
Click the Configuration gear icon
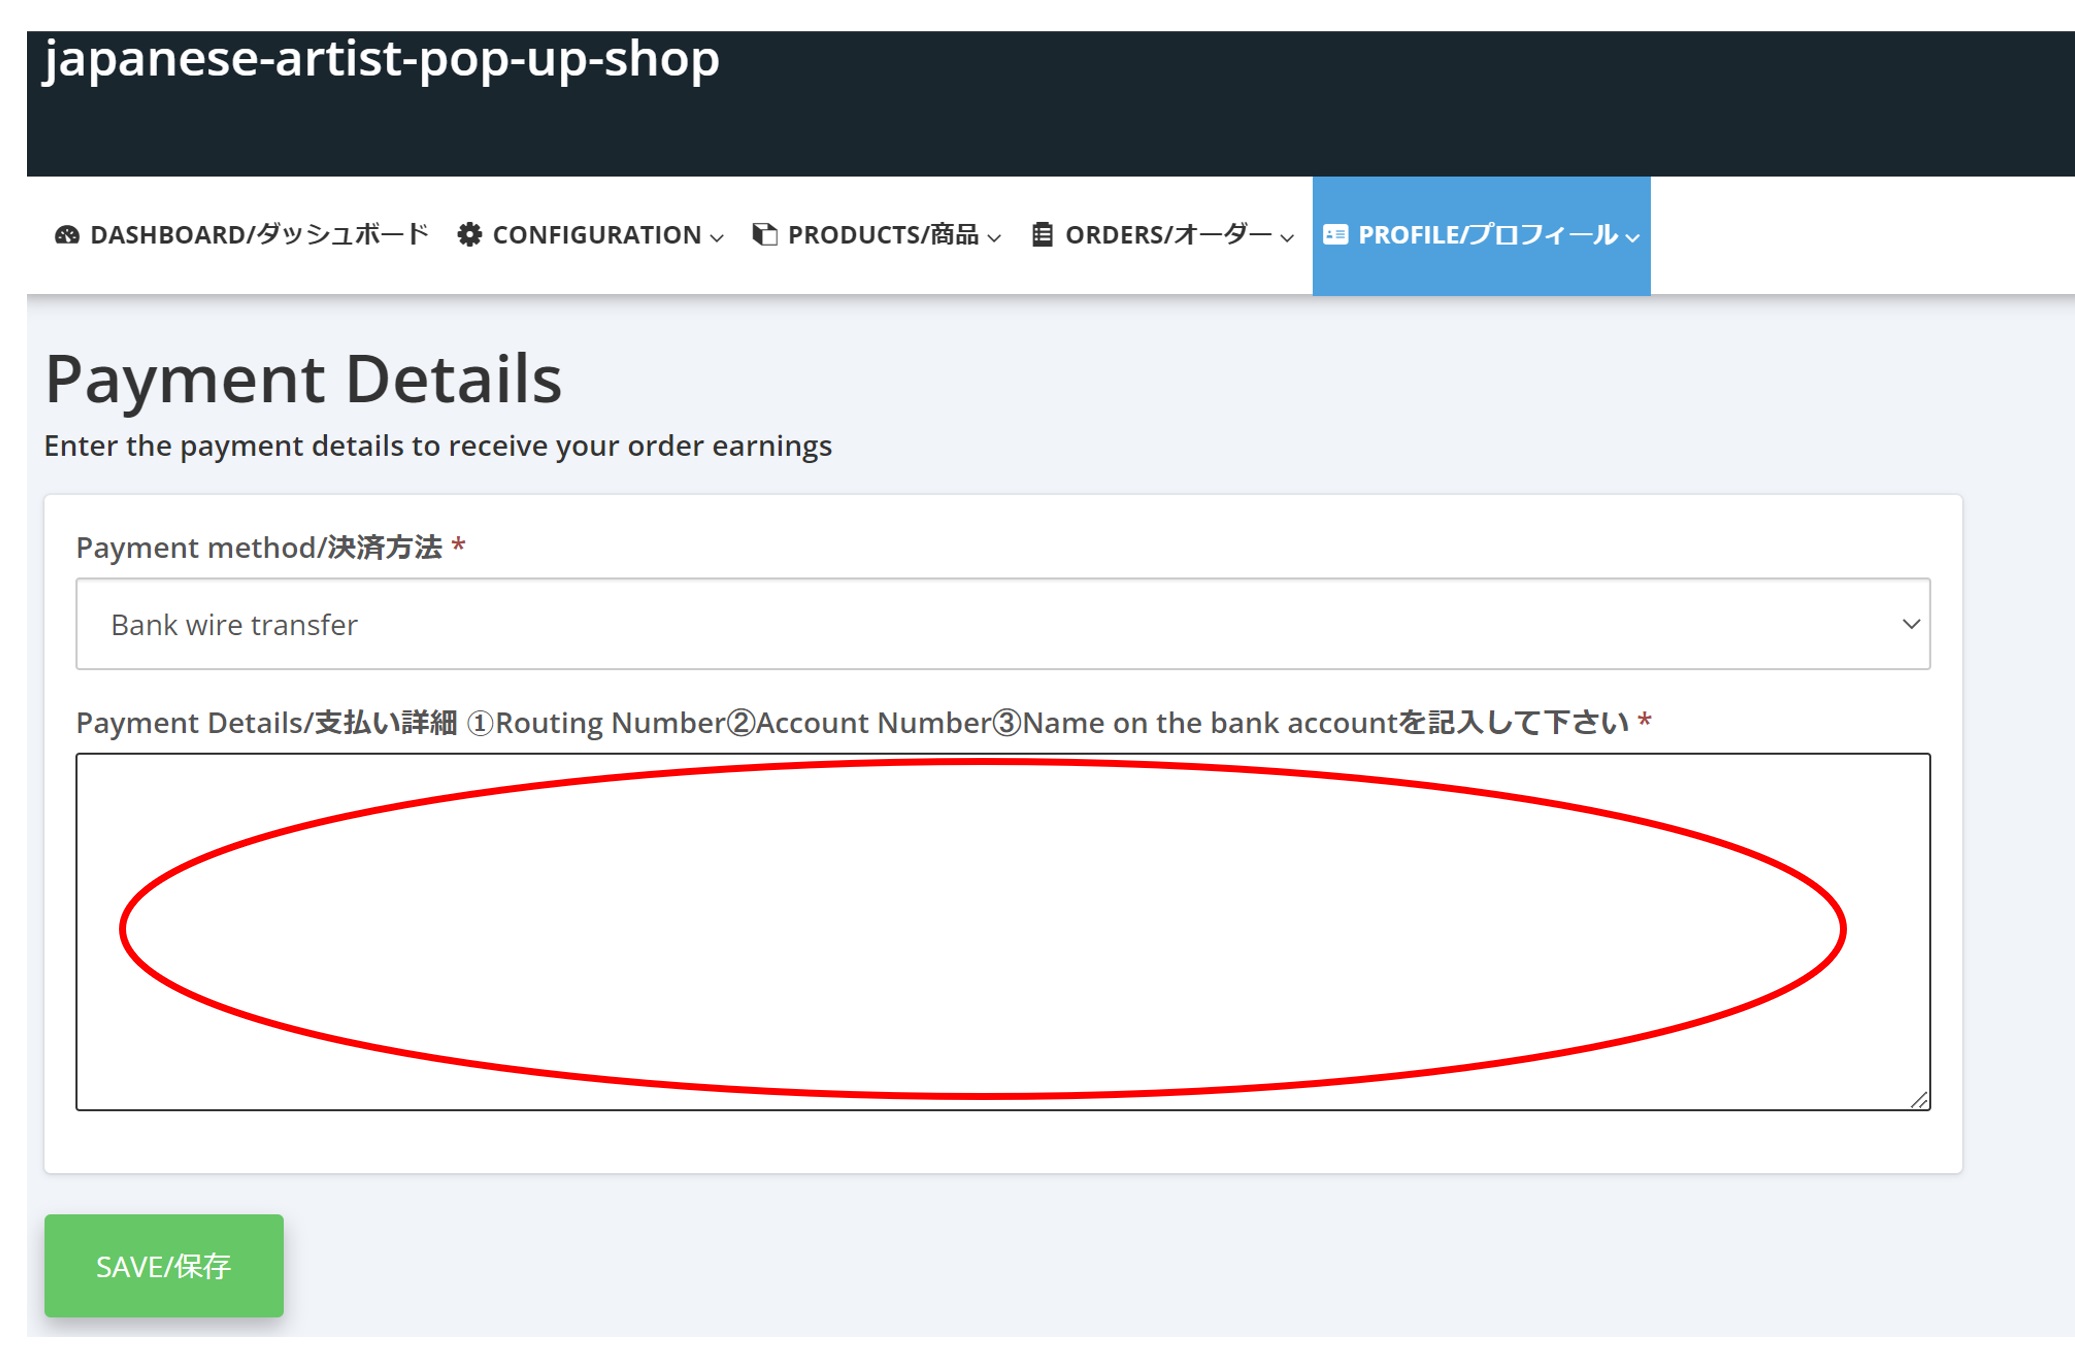click(x=469, y=235)
